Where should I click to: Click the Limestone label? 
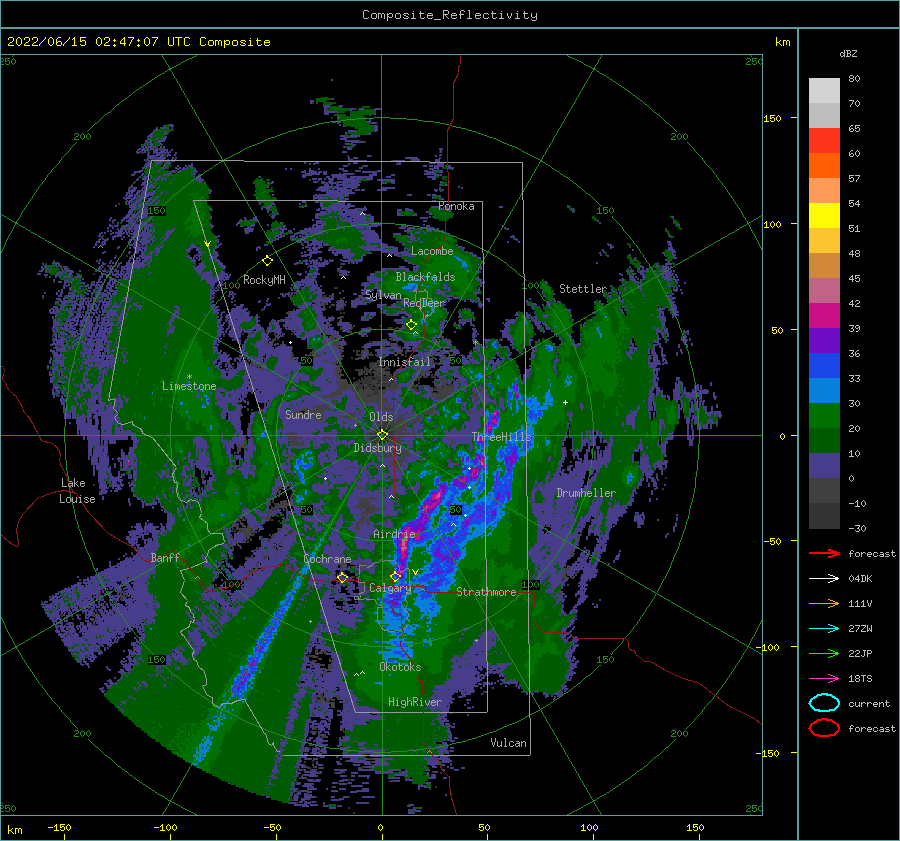pyautogui.click(x=189, y=386)
